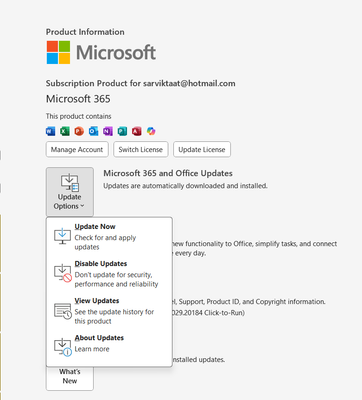Click the Update Now download icon

[62, 236]
